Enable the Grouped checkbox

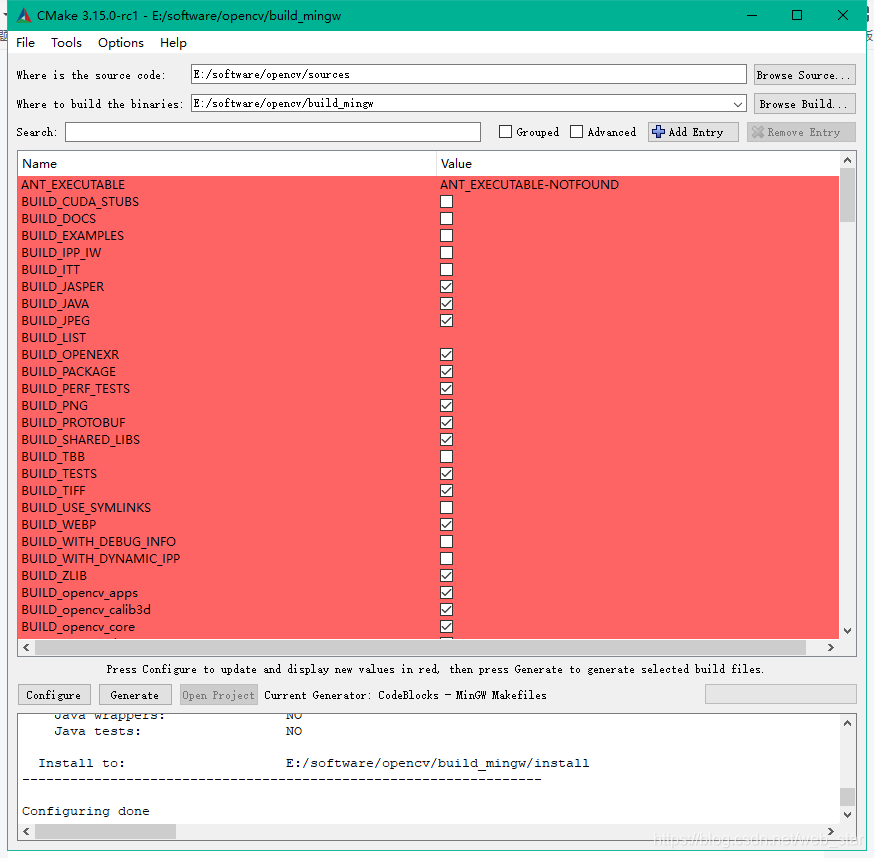tap(506, 132)
